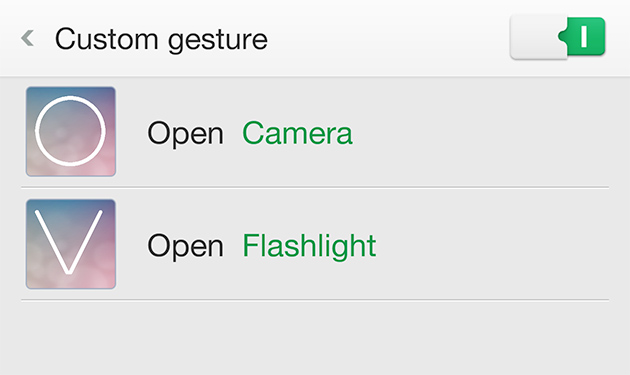Select the Open Flashlight list row

click(315, 244)
